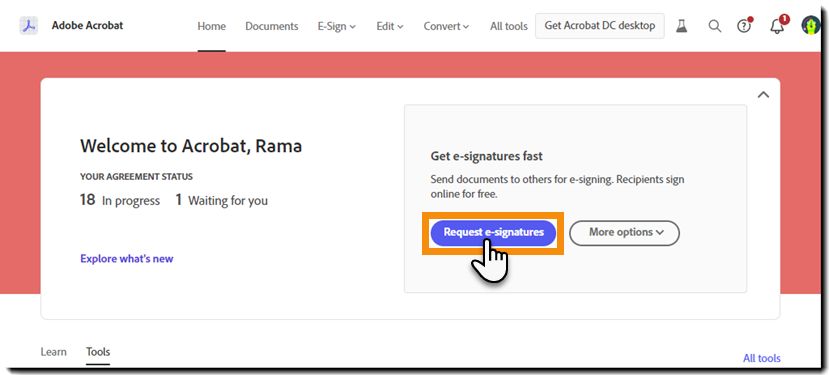Open All tools in top navigation
The width and height of the screenshot is (829, 375).
[x=509, y=26]
